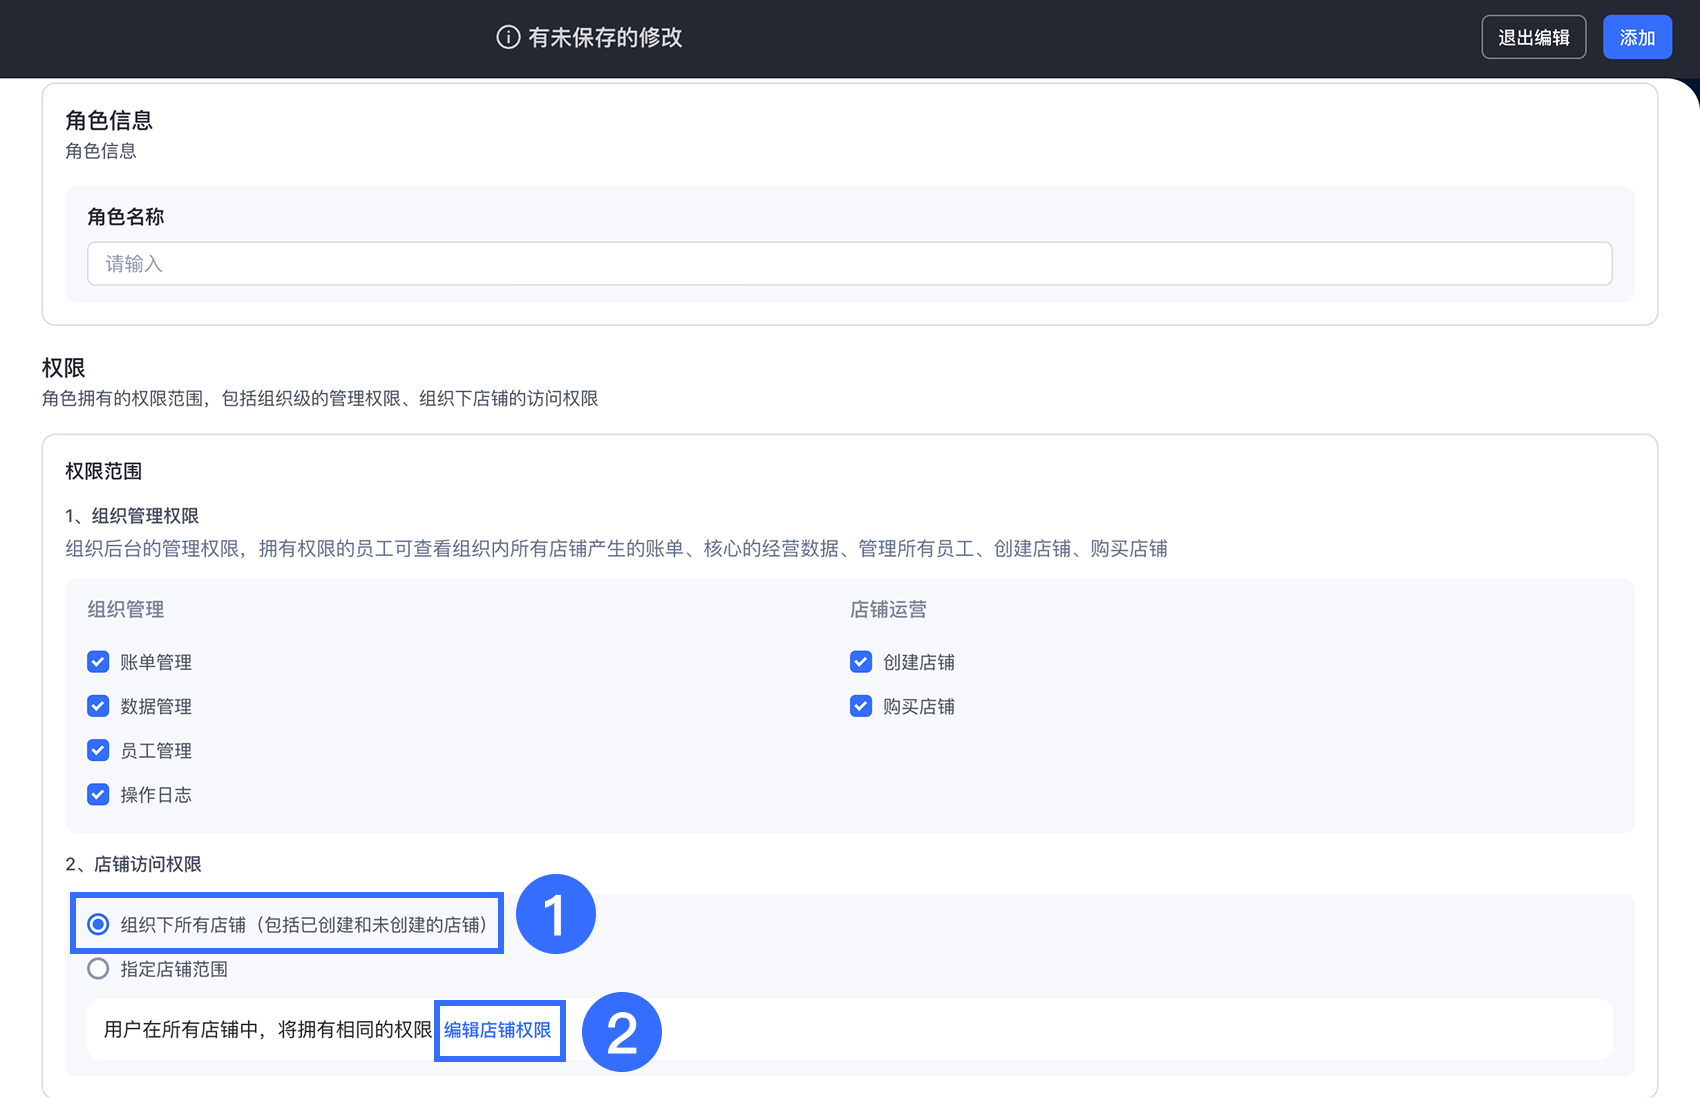Click the blue number 1 annotation circle

[555, 914]
